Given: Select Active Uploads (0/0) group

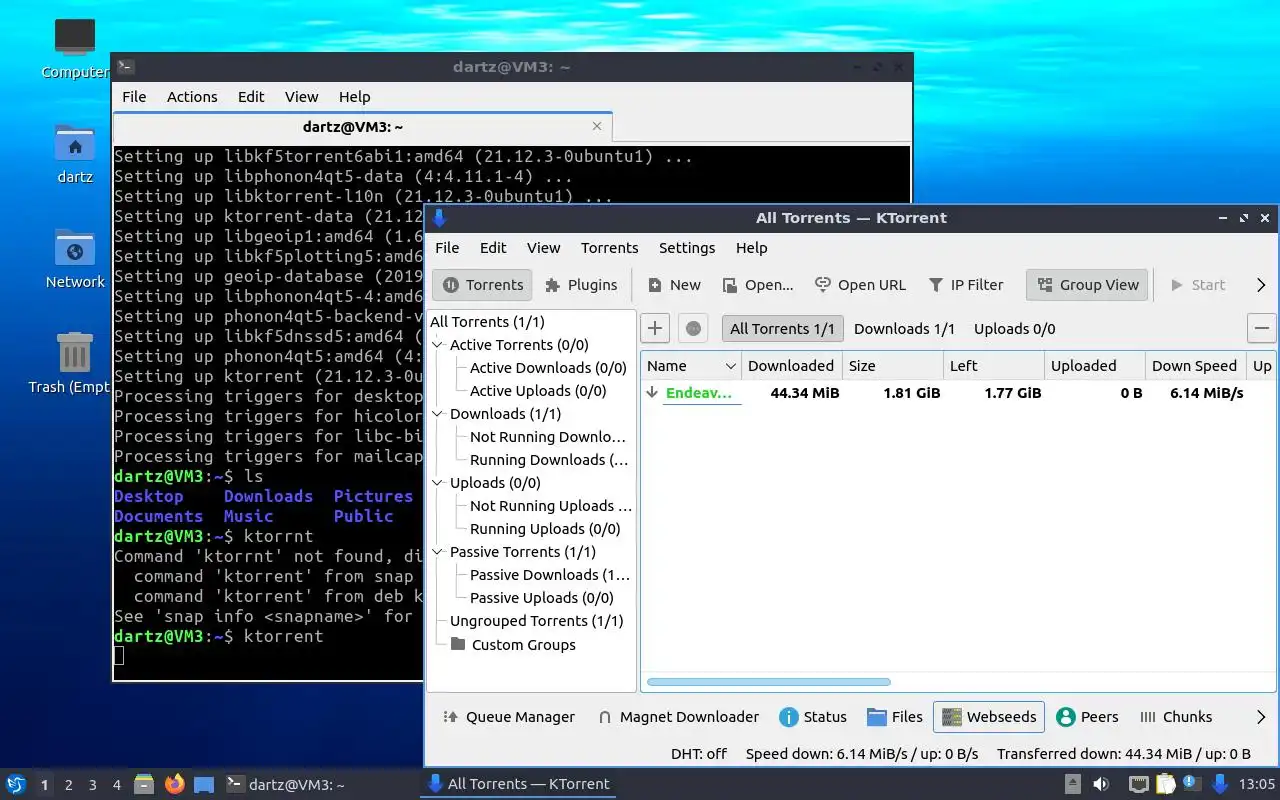Looking at the screenshot, I should click(x=538, y=391).
